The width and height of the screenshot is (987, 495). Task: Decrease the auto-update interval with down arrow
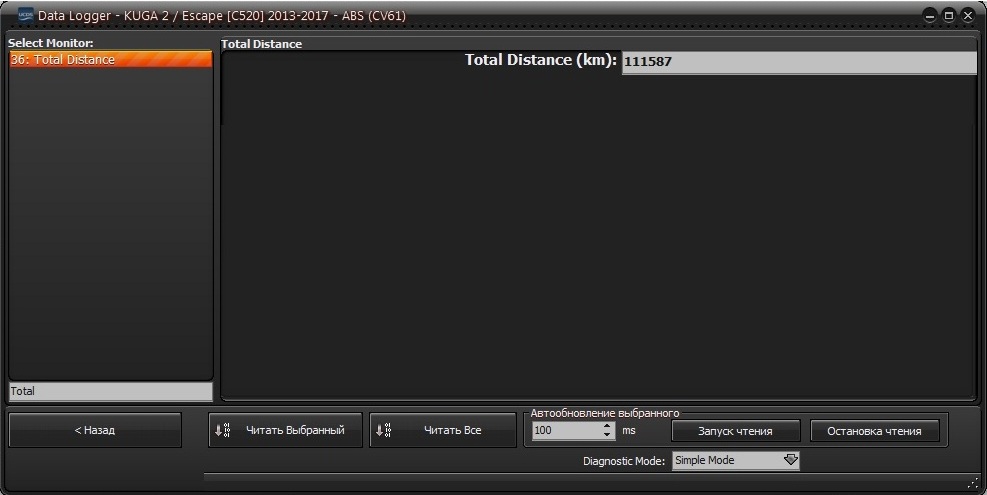tap(607, 436)
